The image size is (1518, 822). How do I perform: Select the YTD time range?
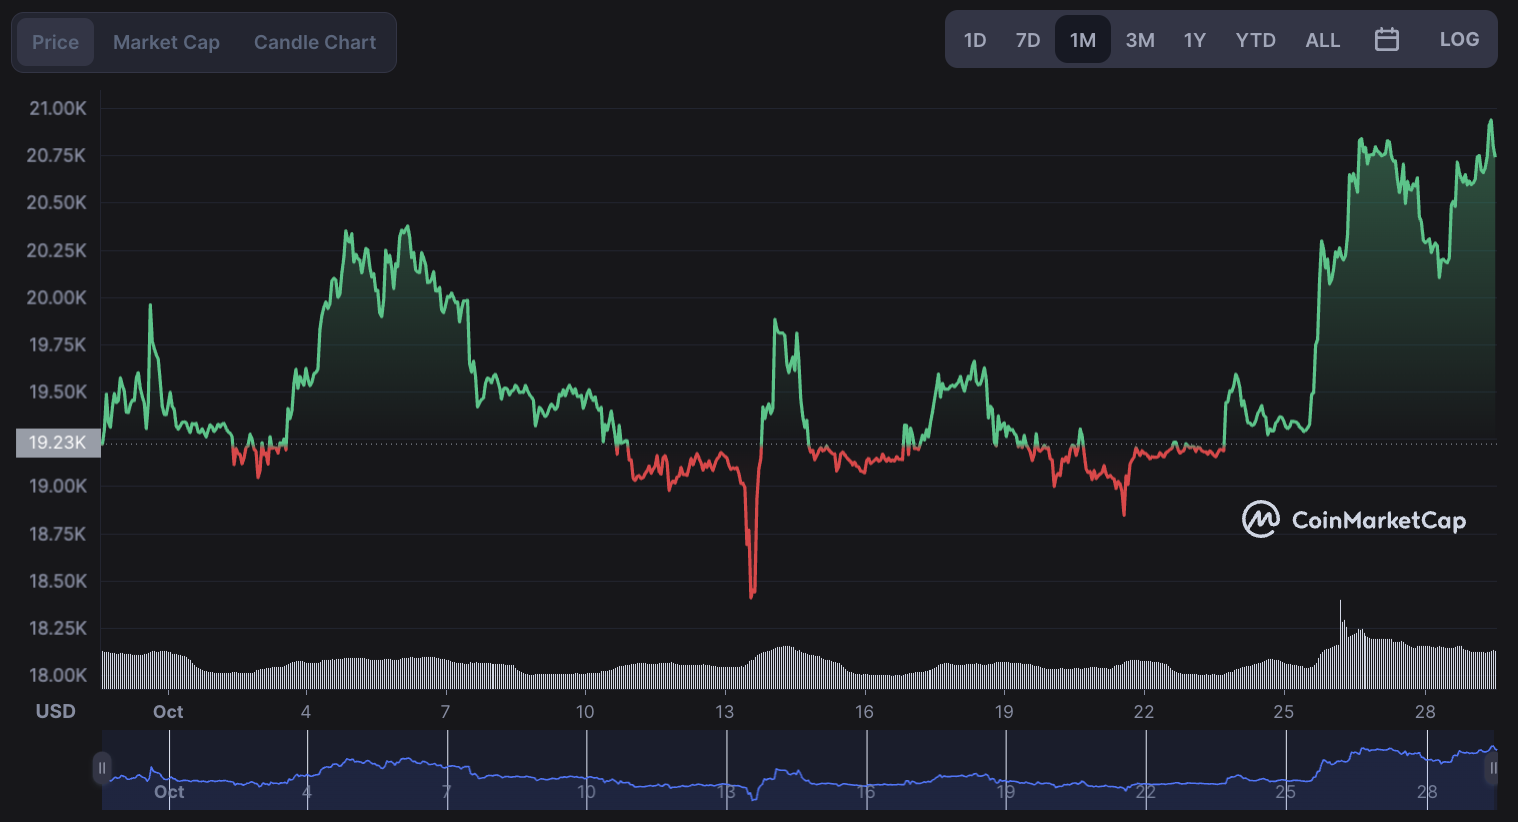point(1255,40)
